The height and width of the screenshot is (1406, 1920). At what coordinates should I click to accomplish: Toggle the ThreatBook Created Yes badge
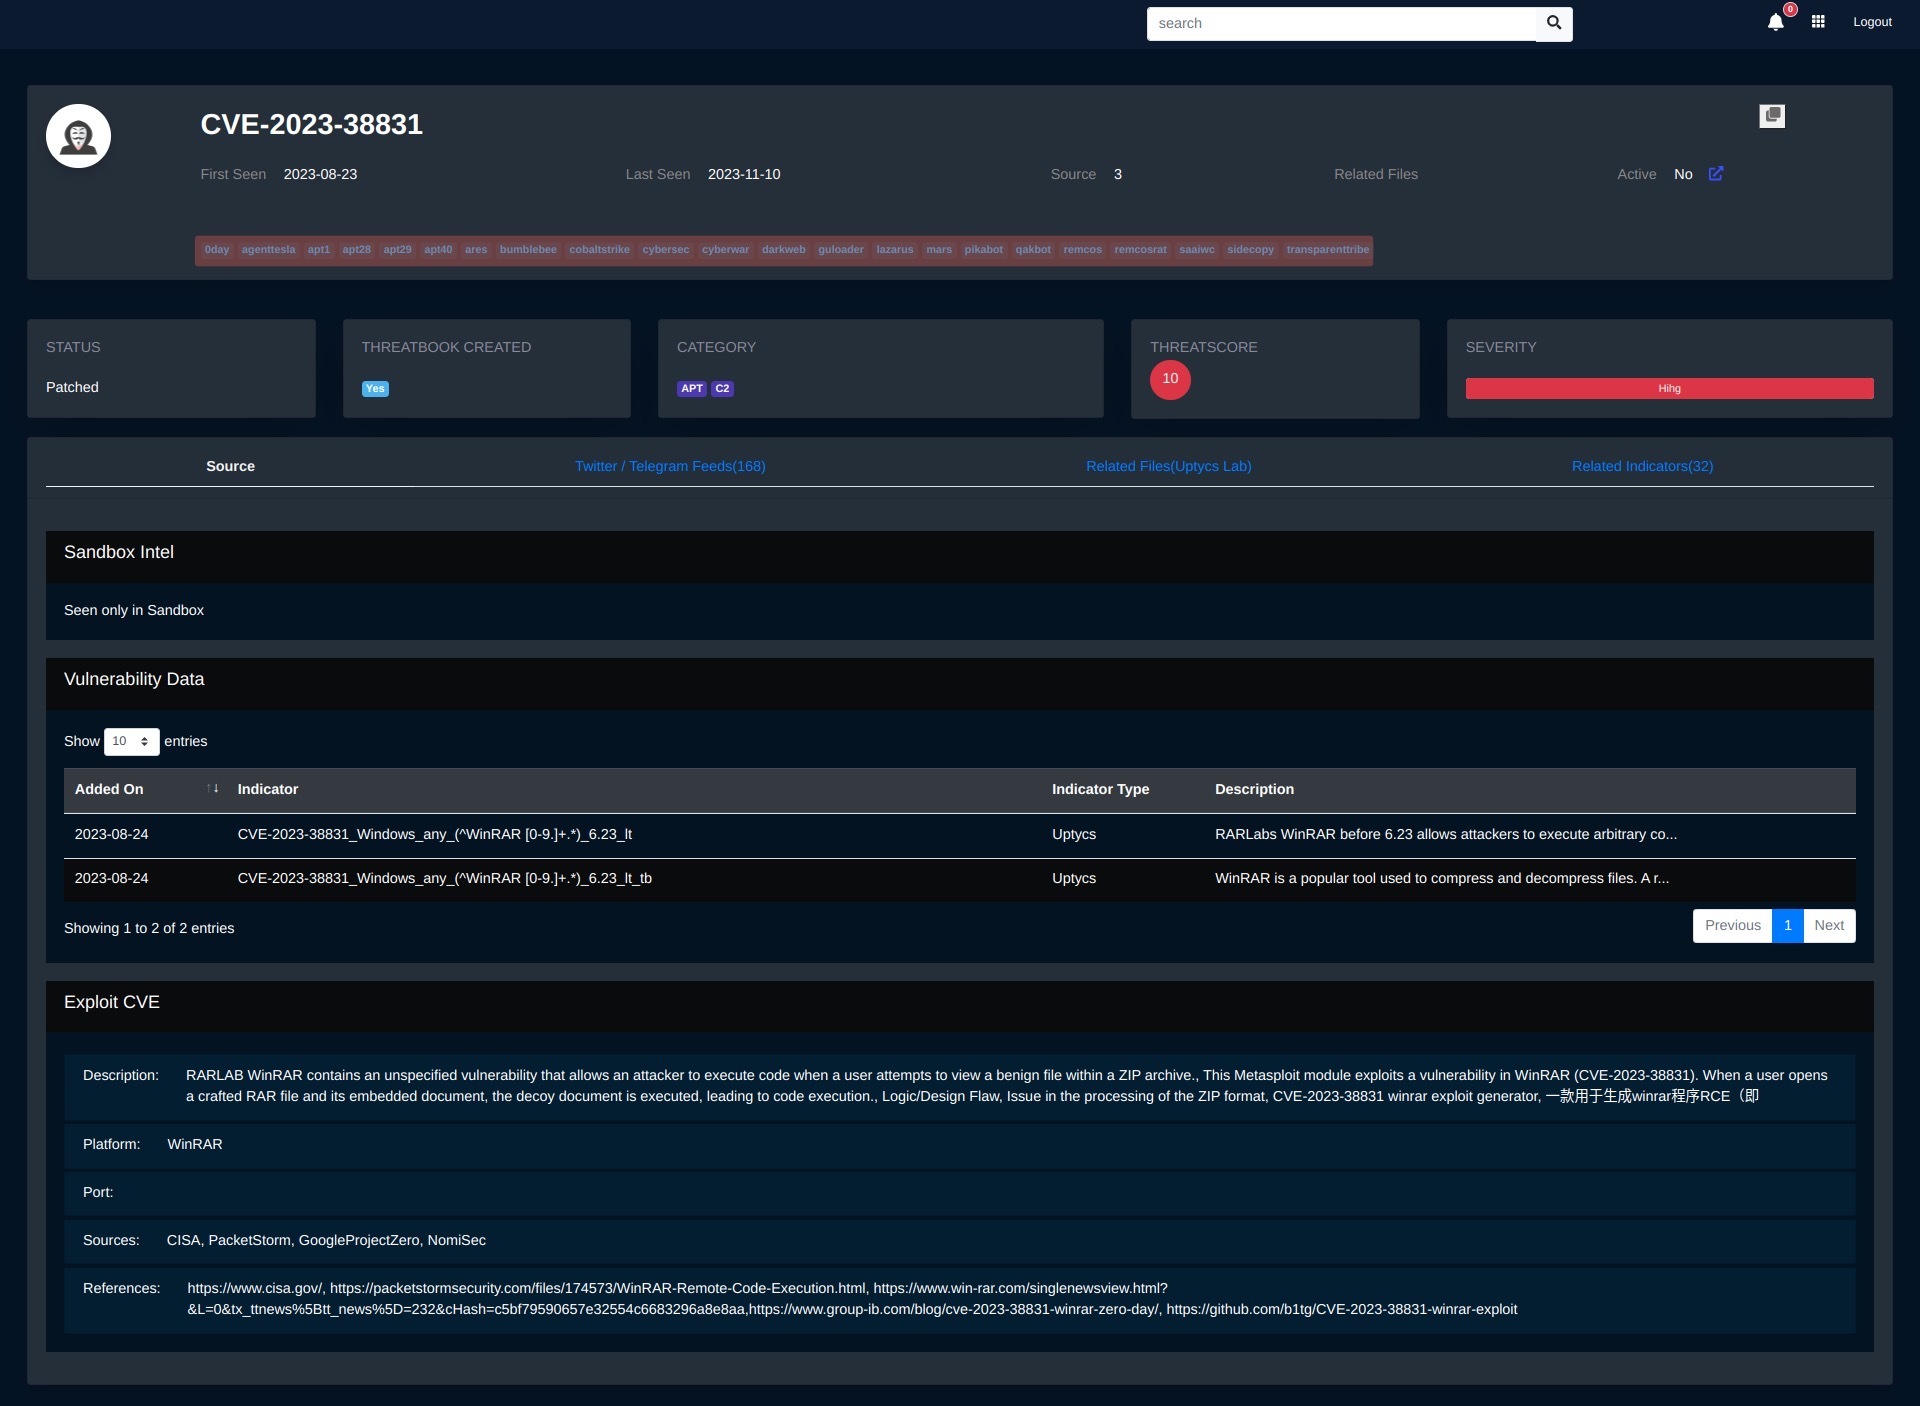374,389
